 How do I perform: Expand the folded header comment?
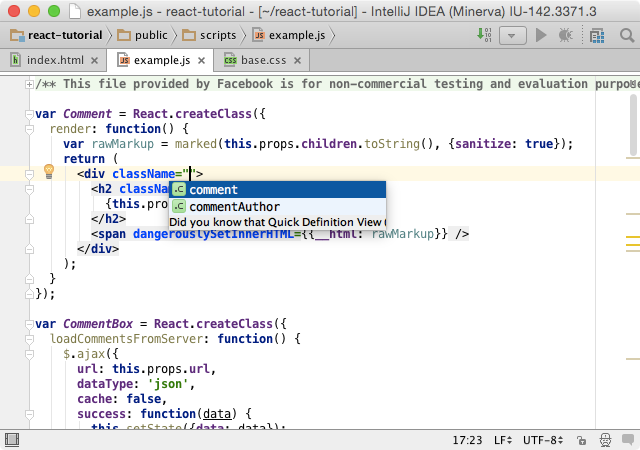click(29, 85)
